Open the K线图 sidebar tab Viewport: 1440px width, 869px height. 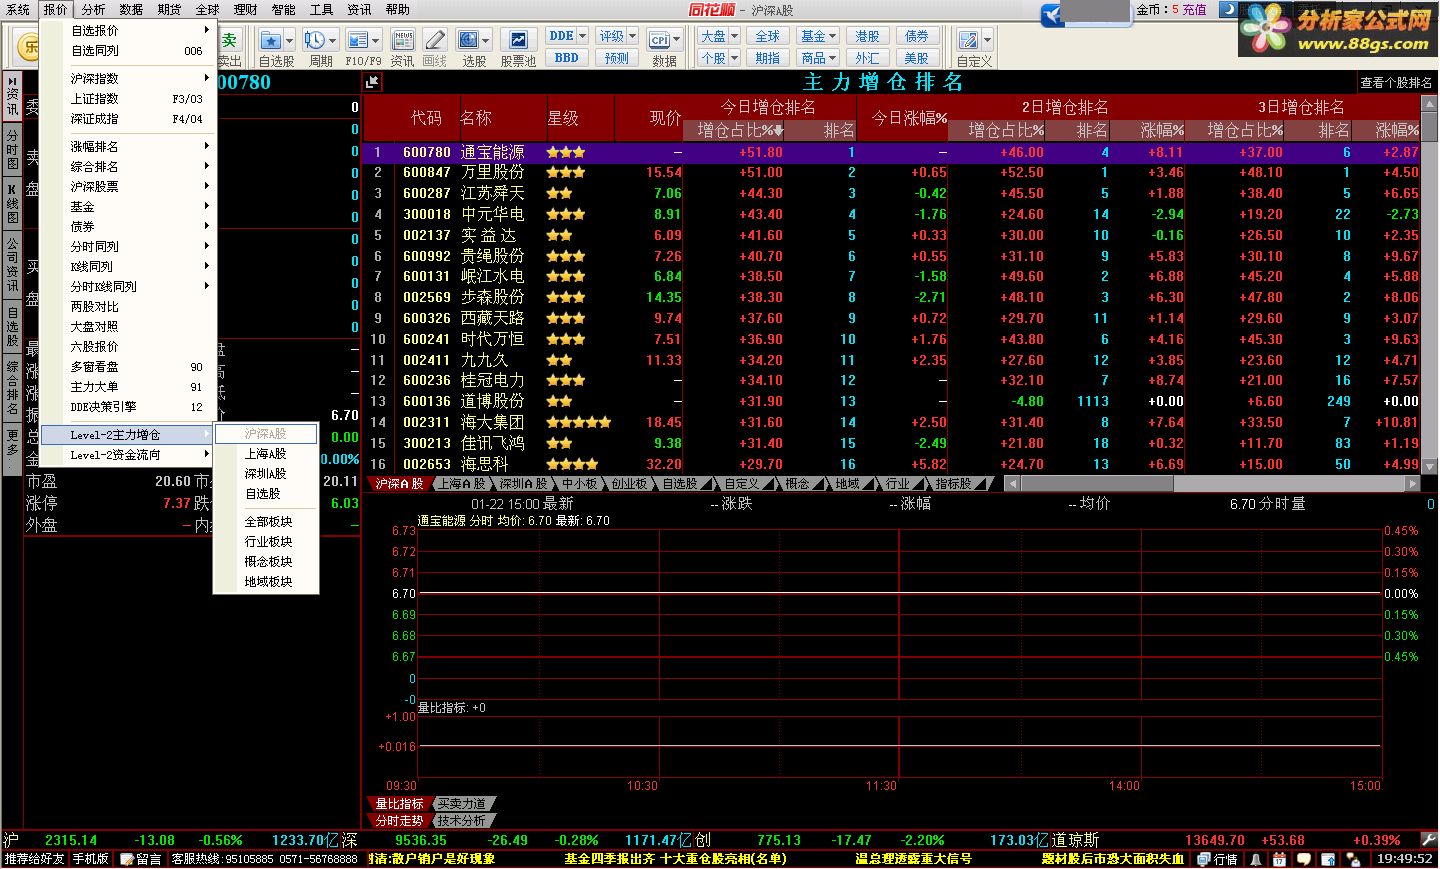pos(12,203)
